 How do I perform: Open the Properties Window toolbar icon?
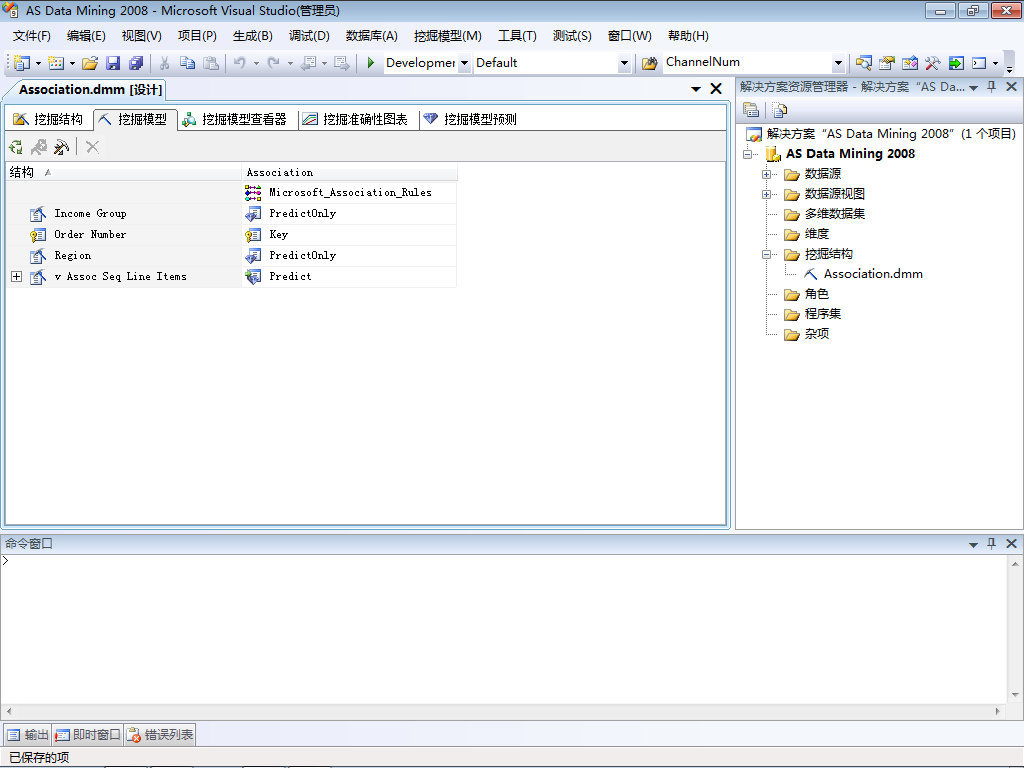pyautogui.click(x=886, y=63)
